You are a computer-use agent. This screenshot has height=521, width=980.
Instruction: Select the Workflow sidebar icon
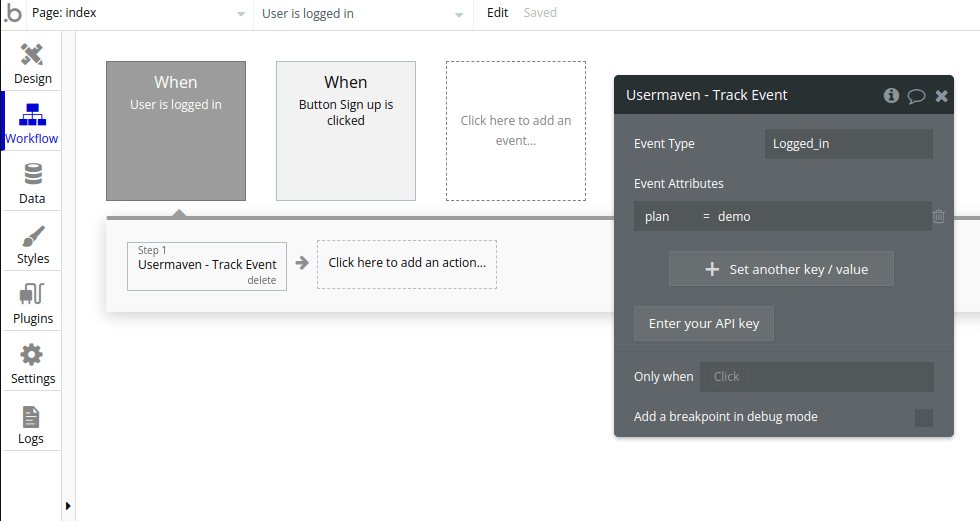(32, 114)
